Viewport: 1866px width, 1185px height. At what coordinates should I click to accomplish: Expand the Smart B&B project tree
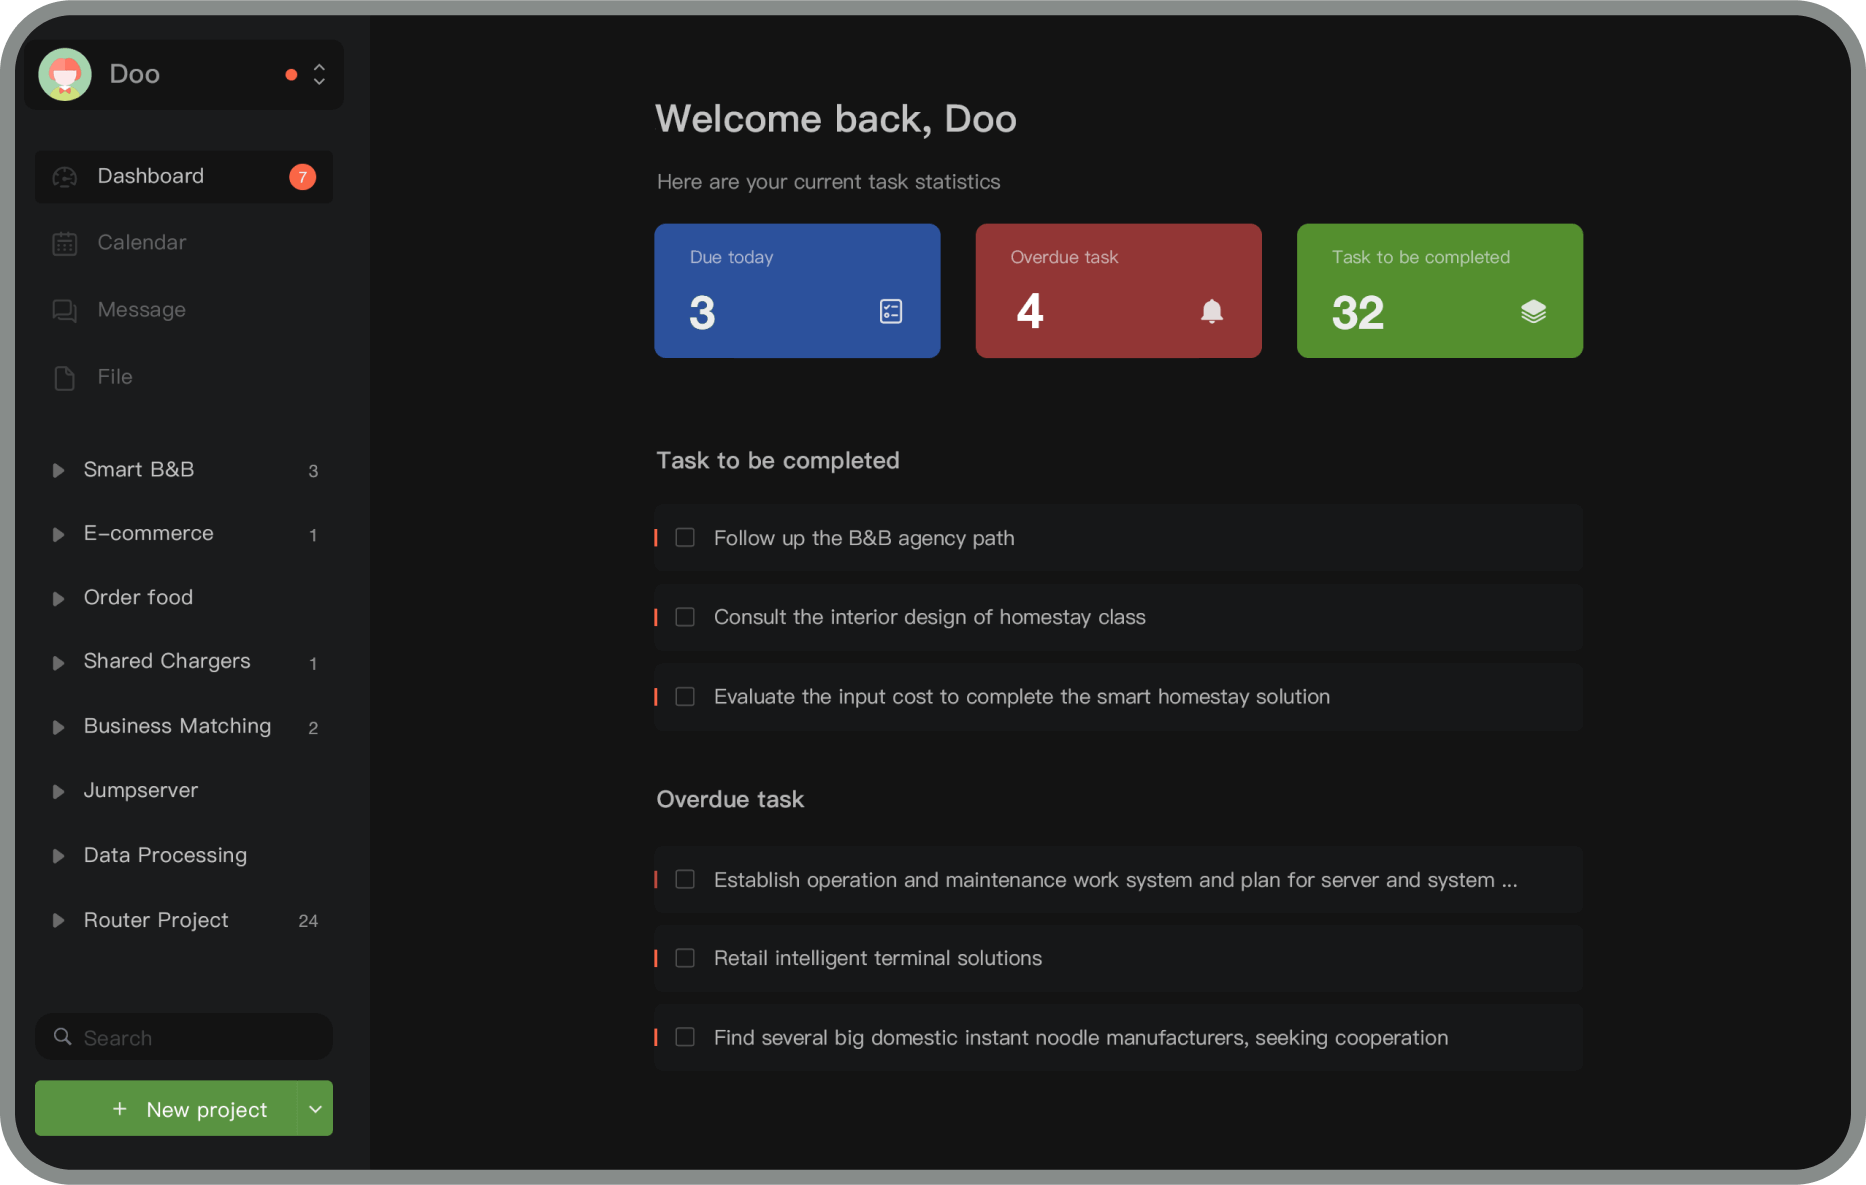coord(58,470)
